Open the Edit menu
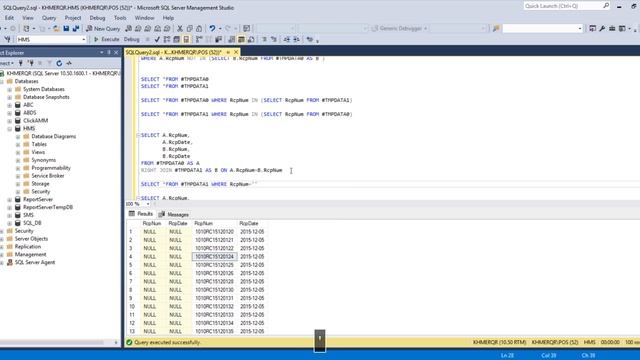The image size is (640, 360). pyautogui.click(x=9, y=18)
